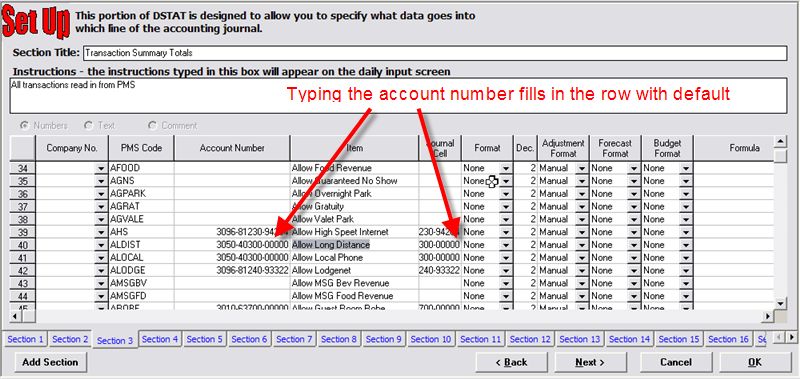
Task: Switch to Section 7 tab
Action: pyautogui.click(x=294, y=339)
